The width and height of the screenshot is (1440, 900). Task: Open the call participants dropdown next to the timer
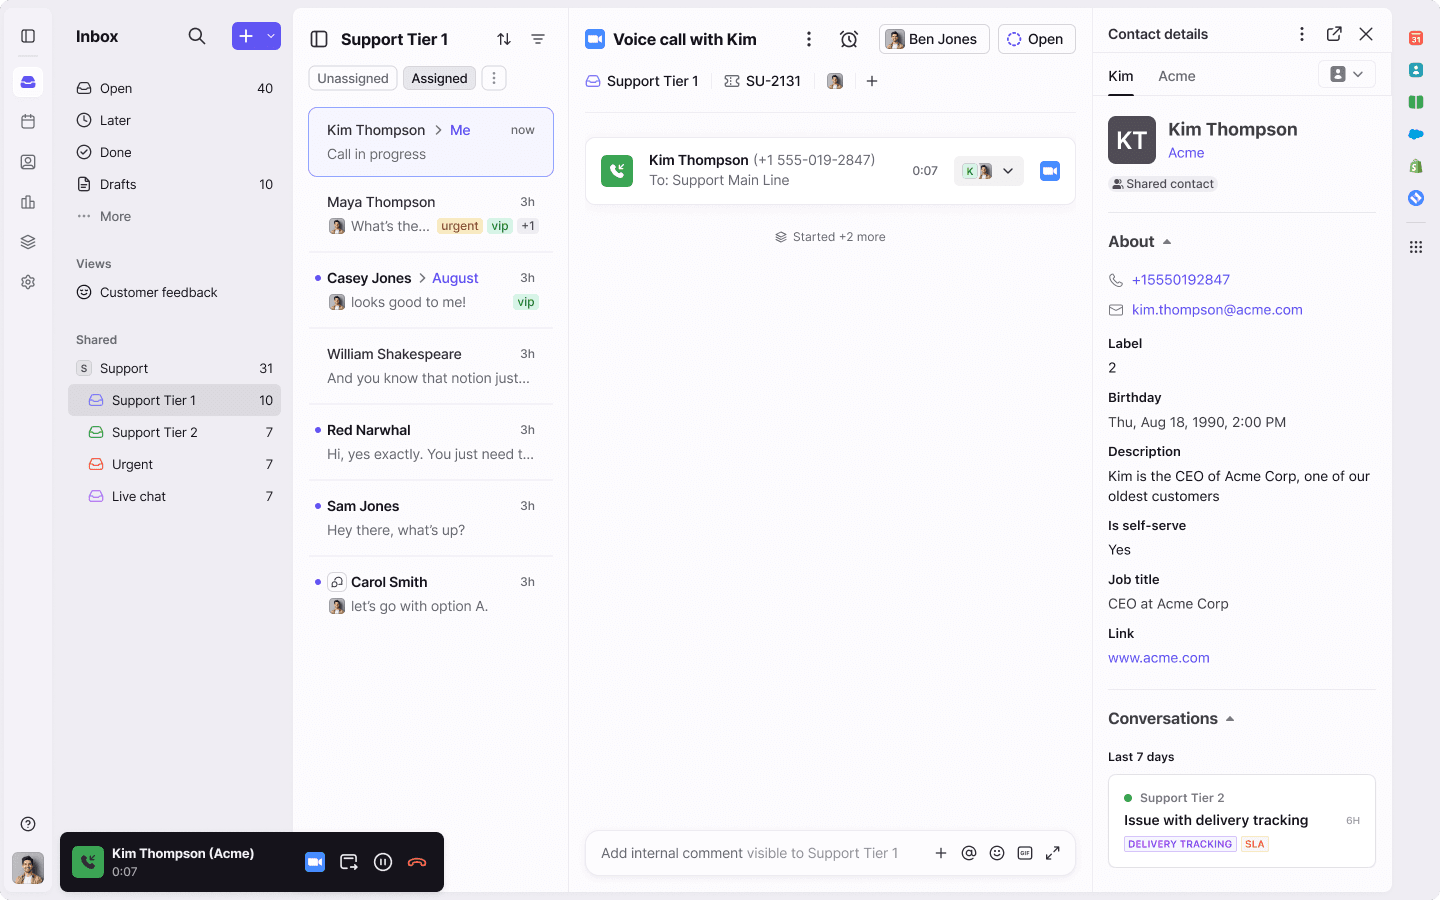coord(1008,171)
